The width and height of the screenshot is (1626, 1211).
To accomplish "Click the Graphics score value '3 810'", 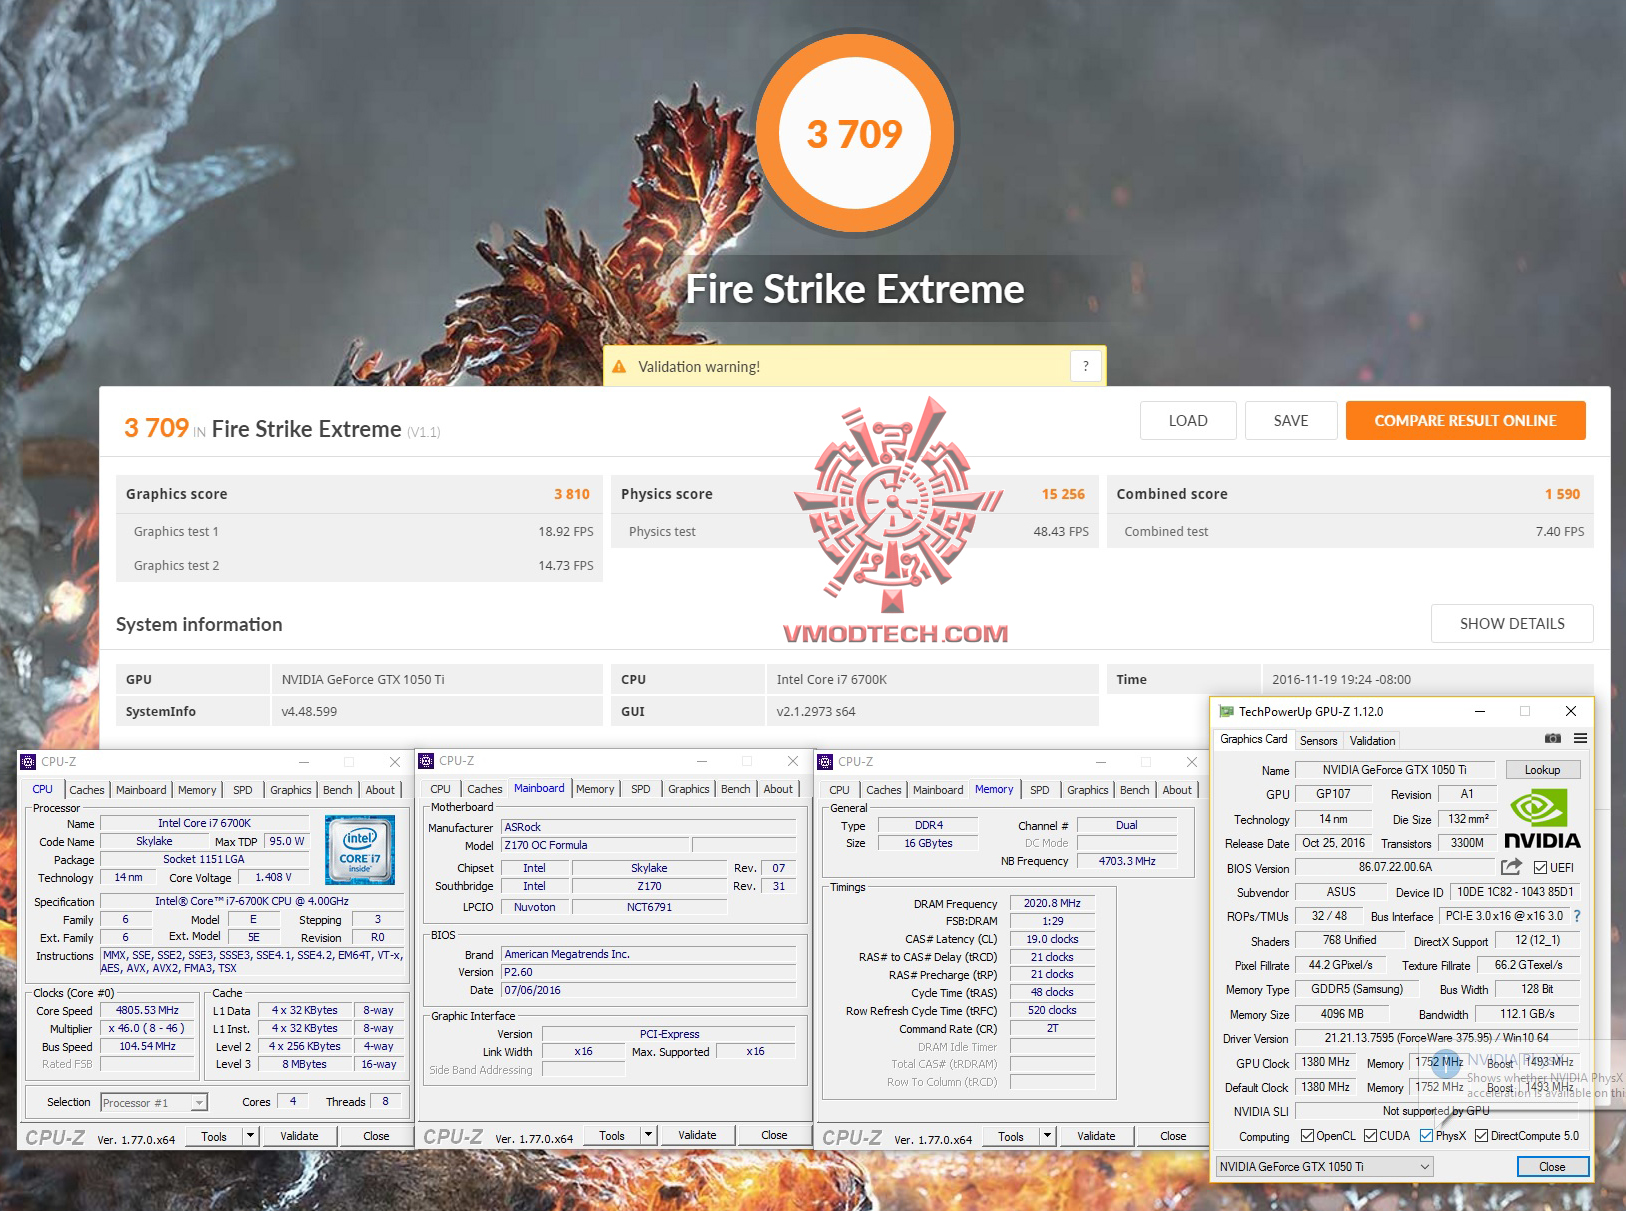I will click(572, 494).
